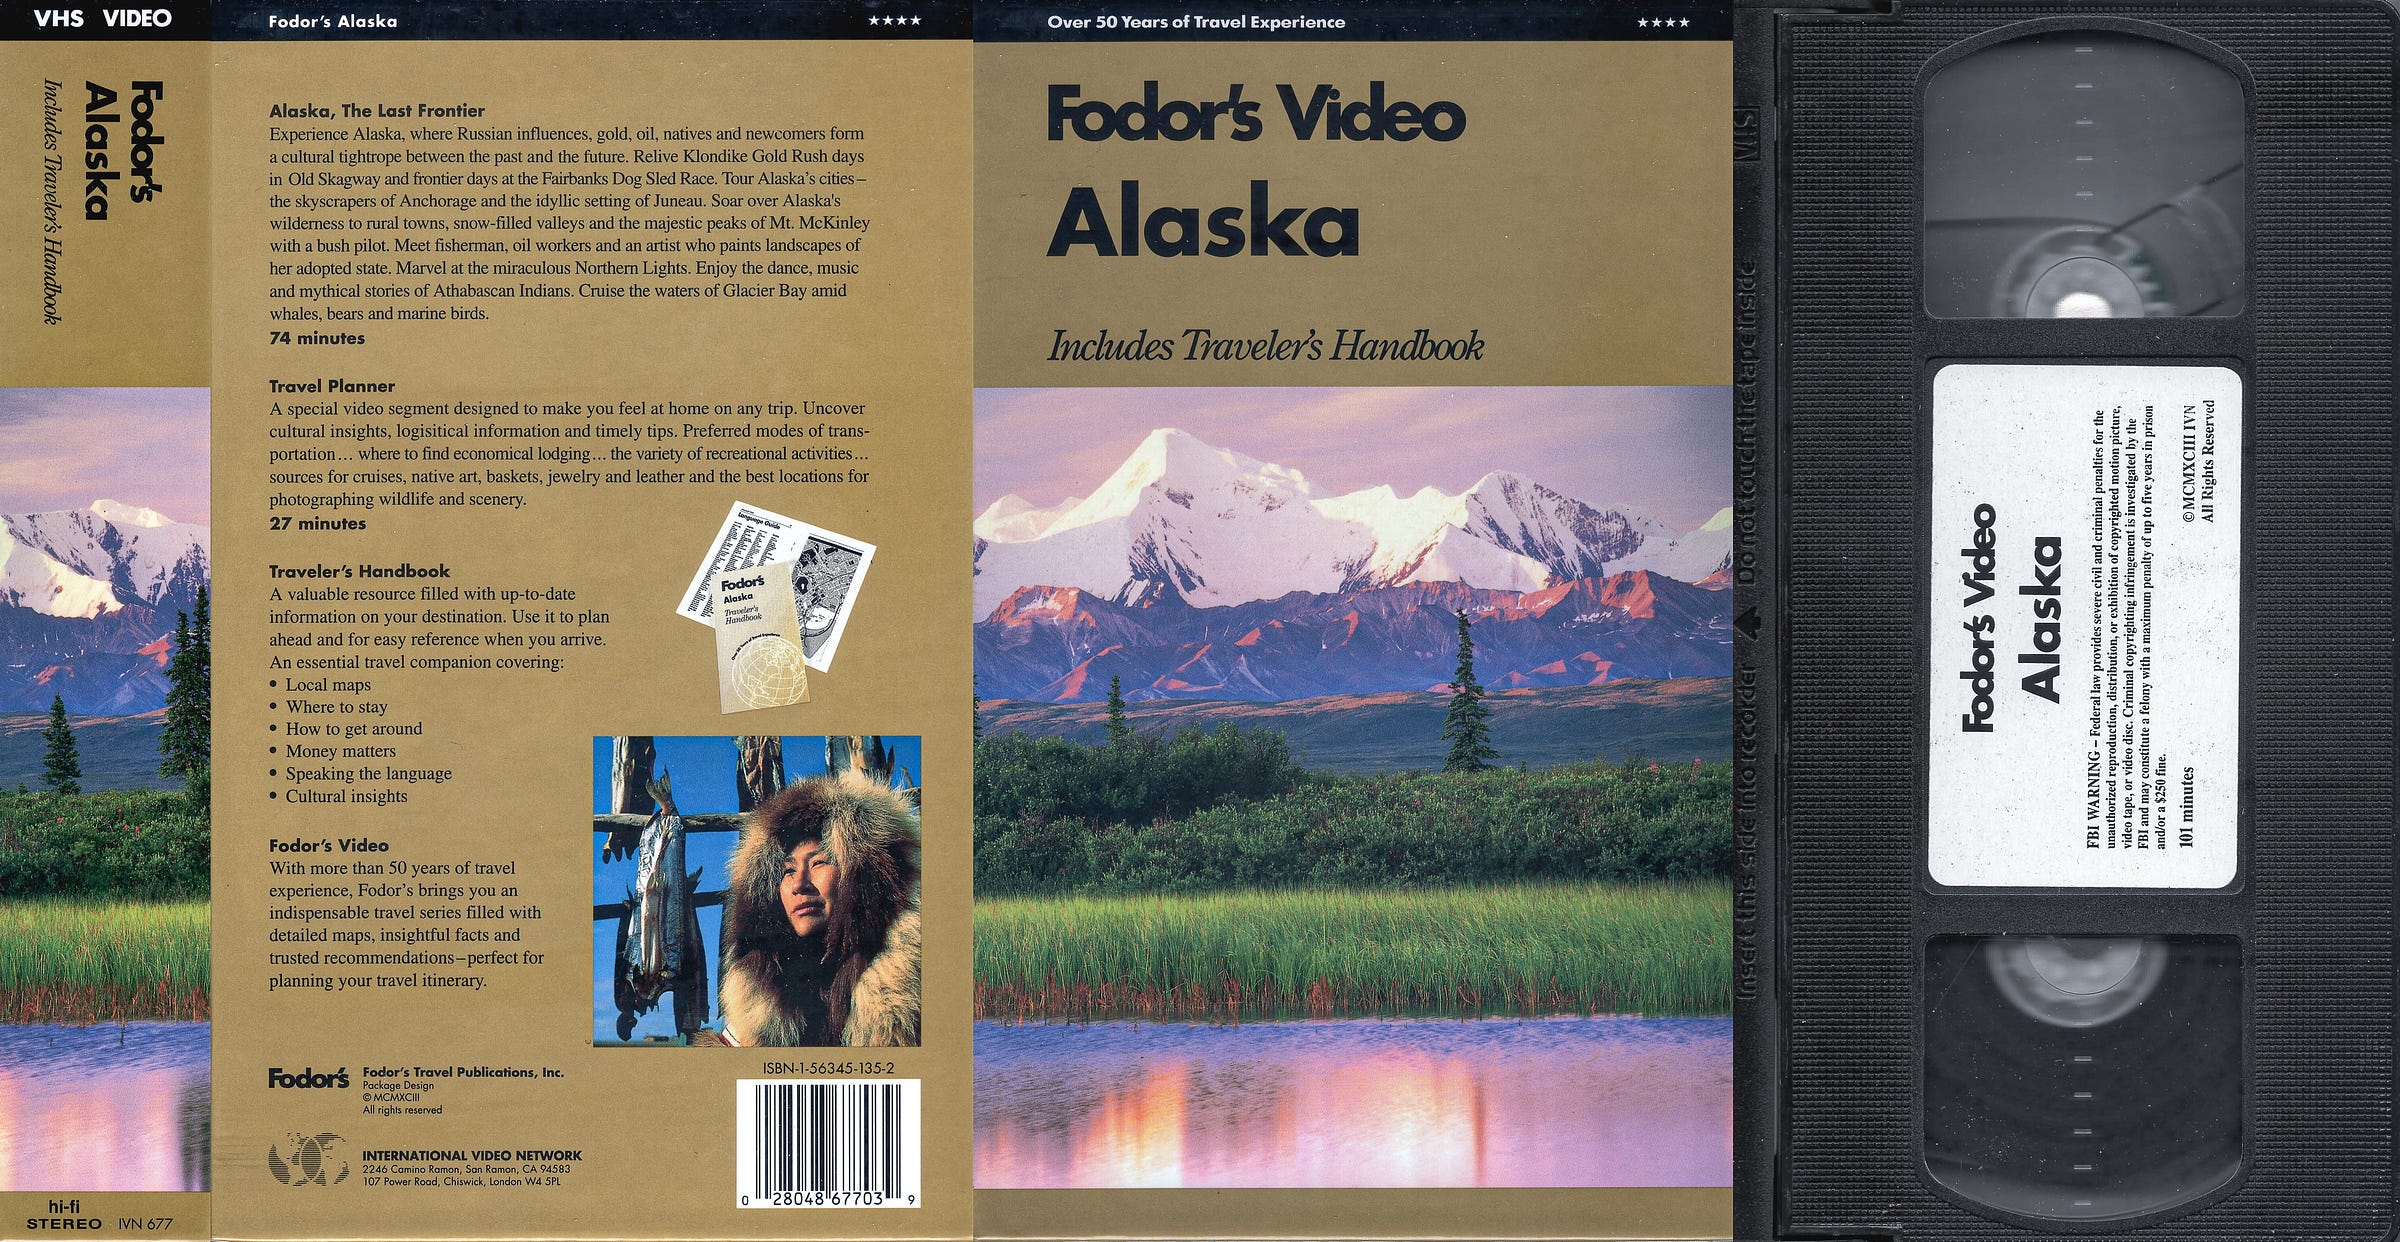Click the "VHS VIDEO" text on the spine
The image size is (2400, 1242).
102,18
